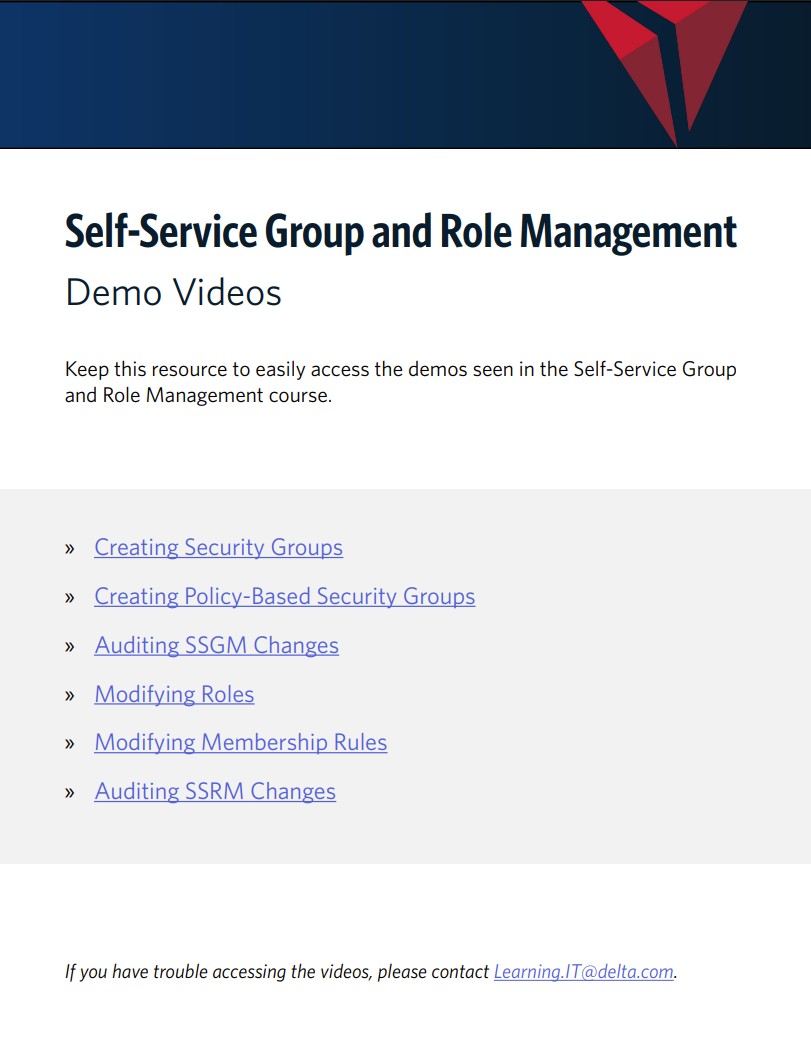Open the Auditing SSGM Changes link
Screen dimensions: 811x1052
click(x=216, y=645)
